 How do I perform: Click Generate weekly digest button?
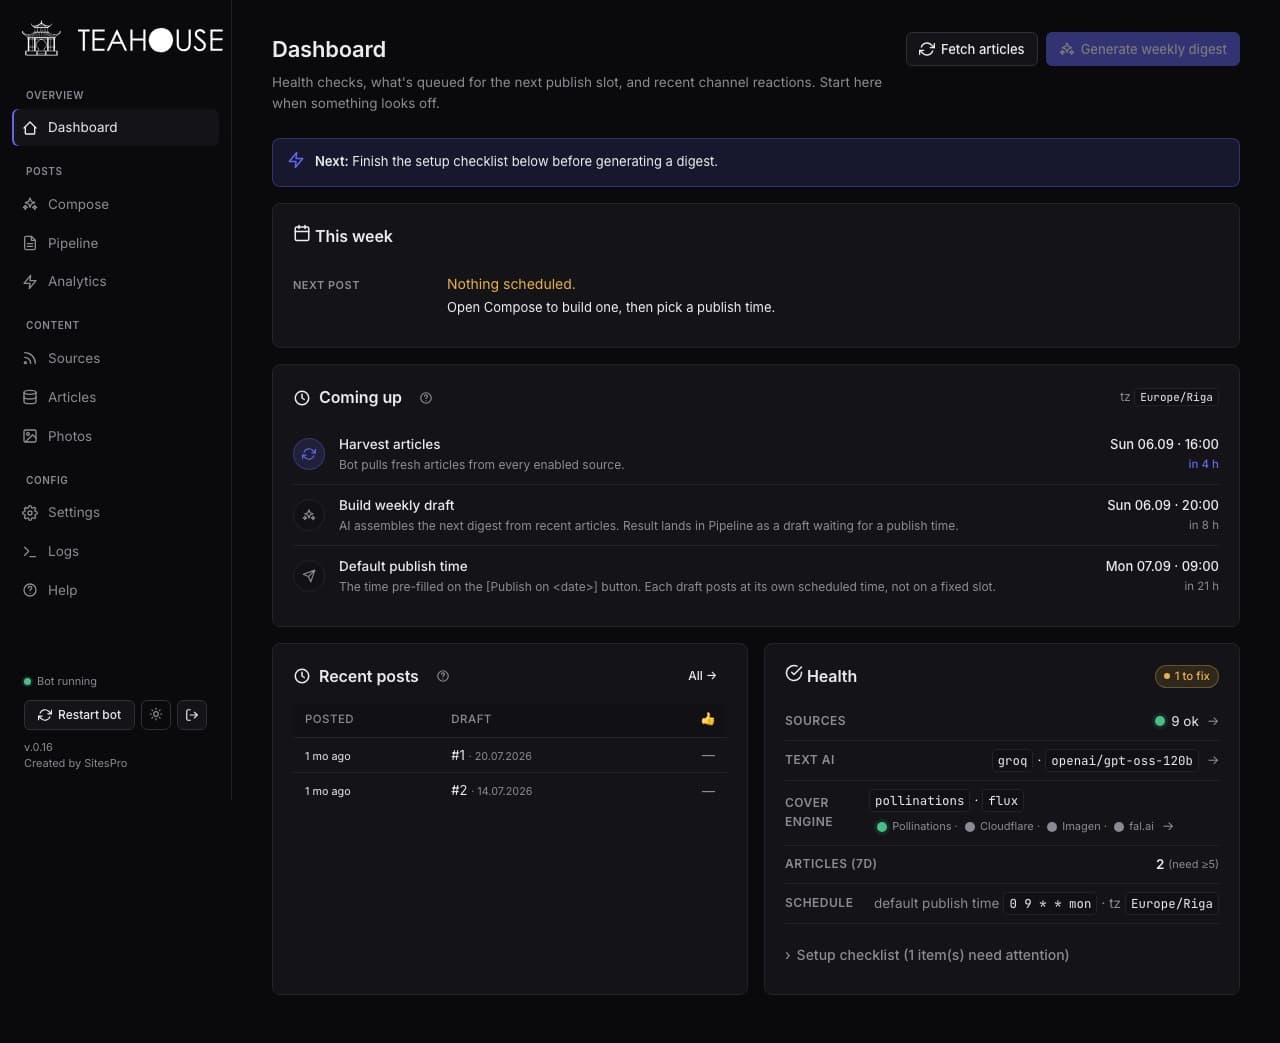click(1143, 49)
